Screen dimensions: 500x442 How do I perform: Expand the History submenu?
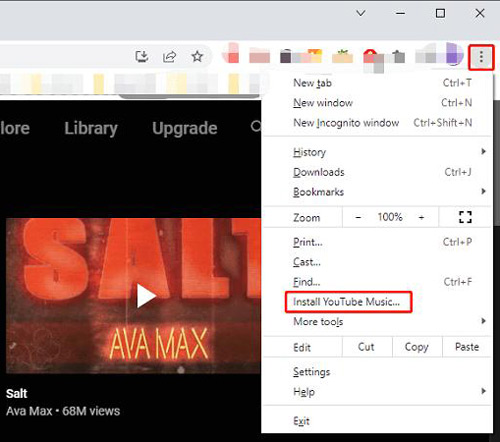click(x=378, y=152)
